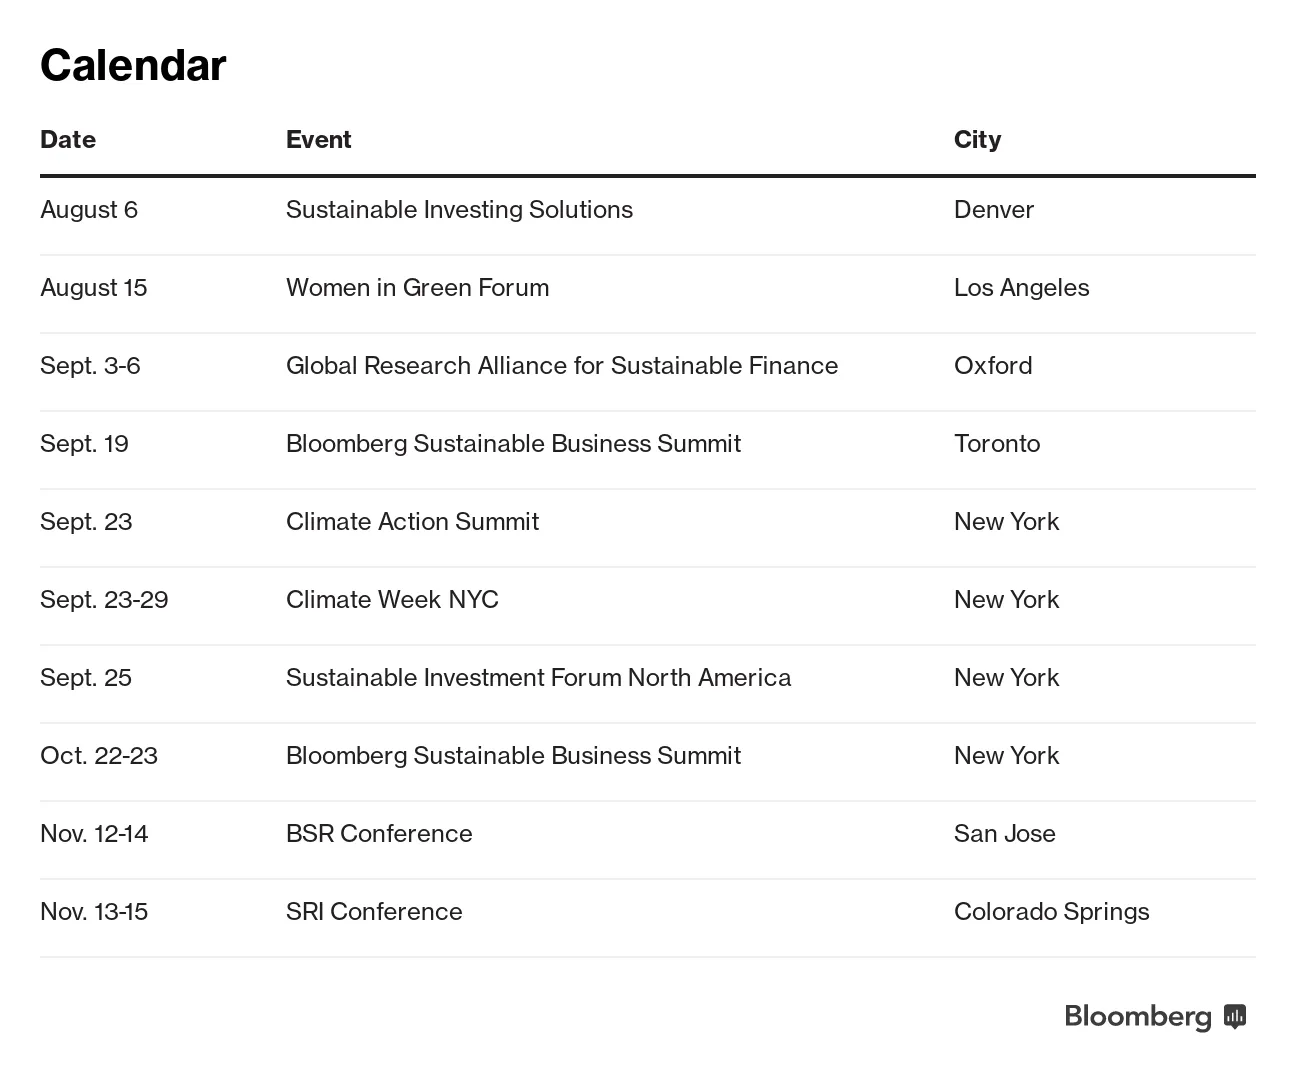Select the City column header
Screen dimensions: 1296x1074
tap(977, 139)
